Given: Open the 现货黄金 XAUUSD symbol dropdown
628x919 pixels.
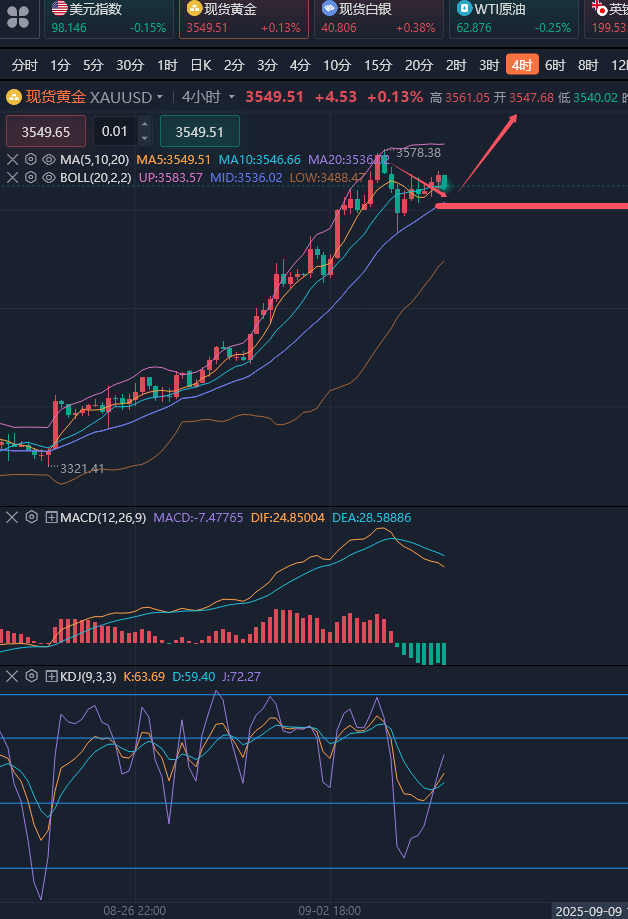Looking at the screenshot, I should point(84,97).
